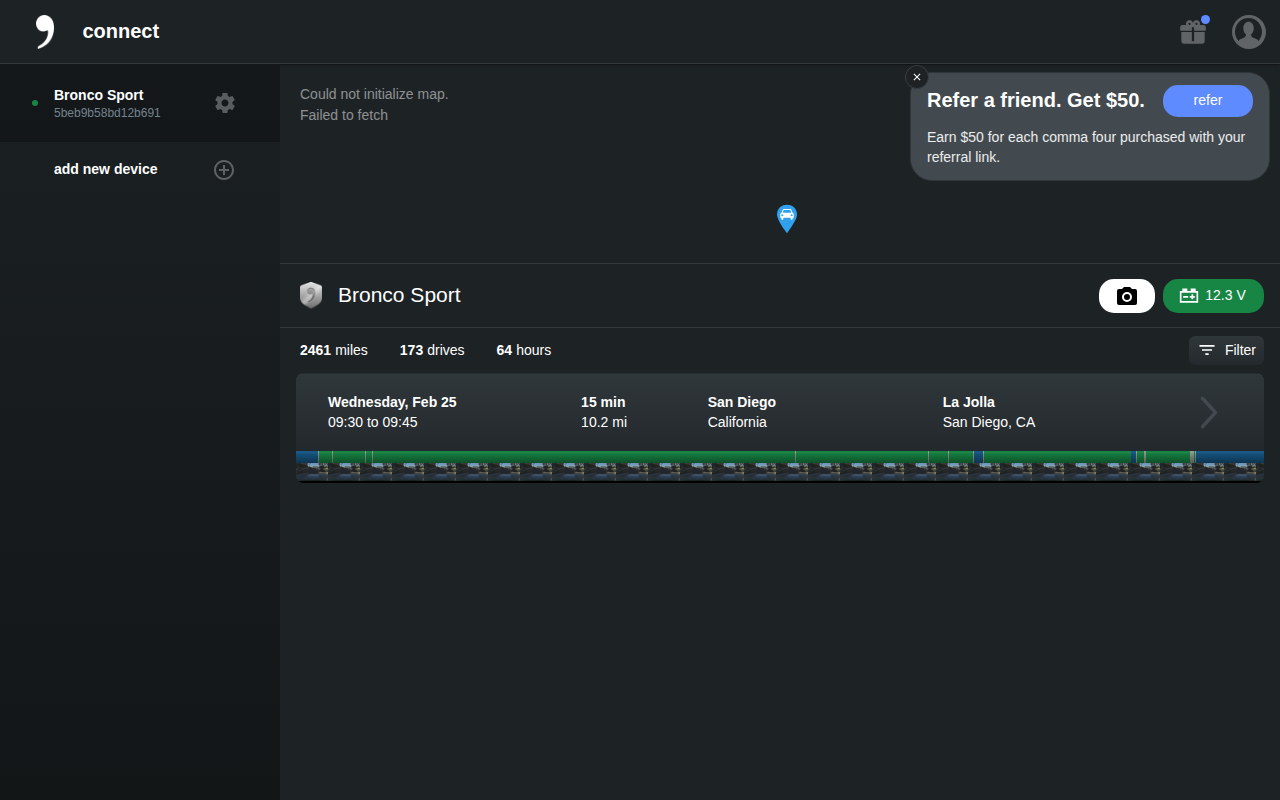This screenshot has height=800, width=1280.
Task: Click the 12.3 V battery indicator
Action: tap(1213, 296)
